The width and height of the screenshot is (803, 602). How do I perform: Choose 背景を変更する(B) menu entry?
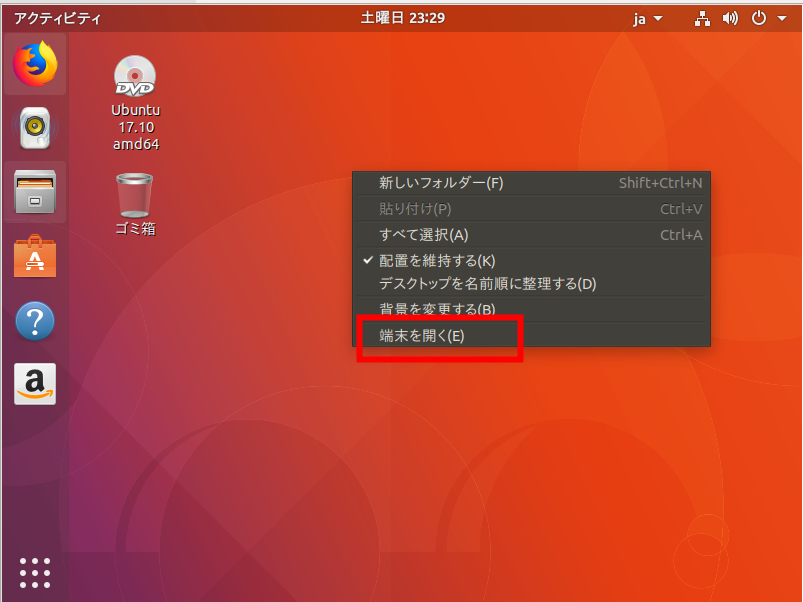point(531,309)
